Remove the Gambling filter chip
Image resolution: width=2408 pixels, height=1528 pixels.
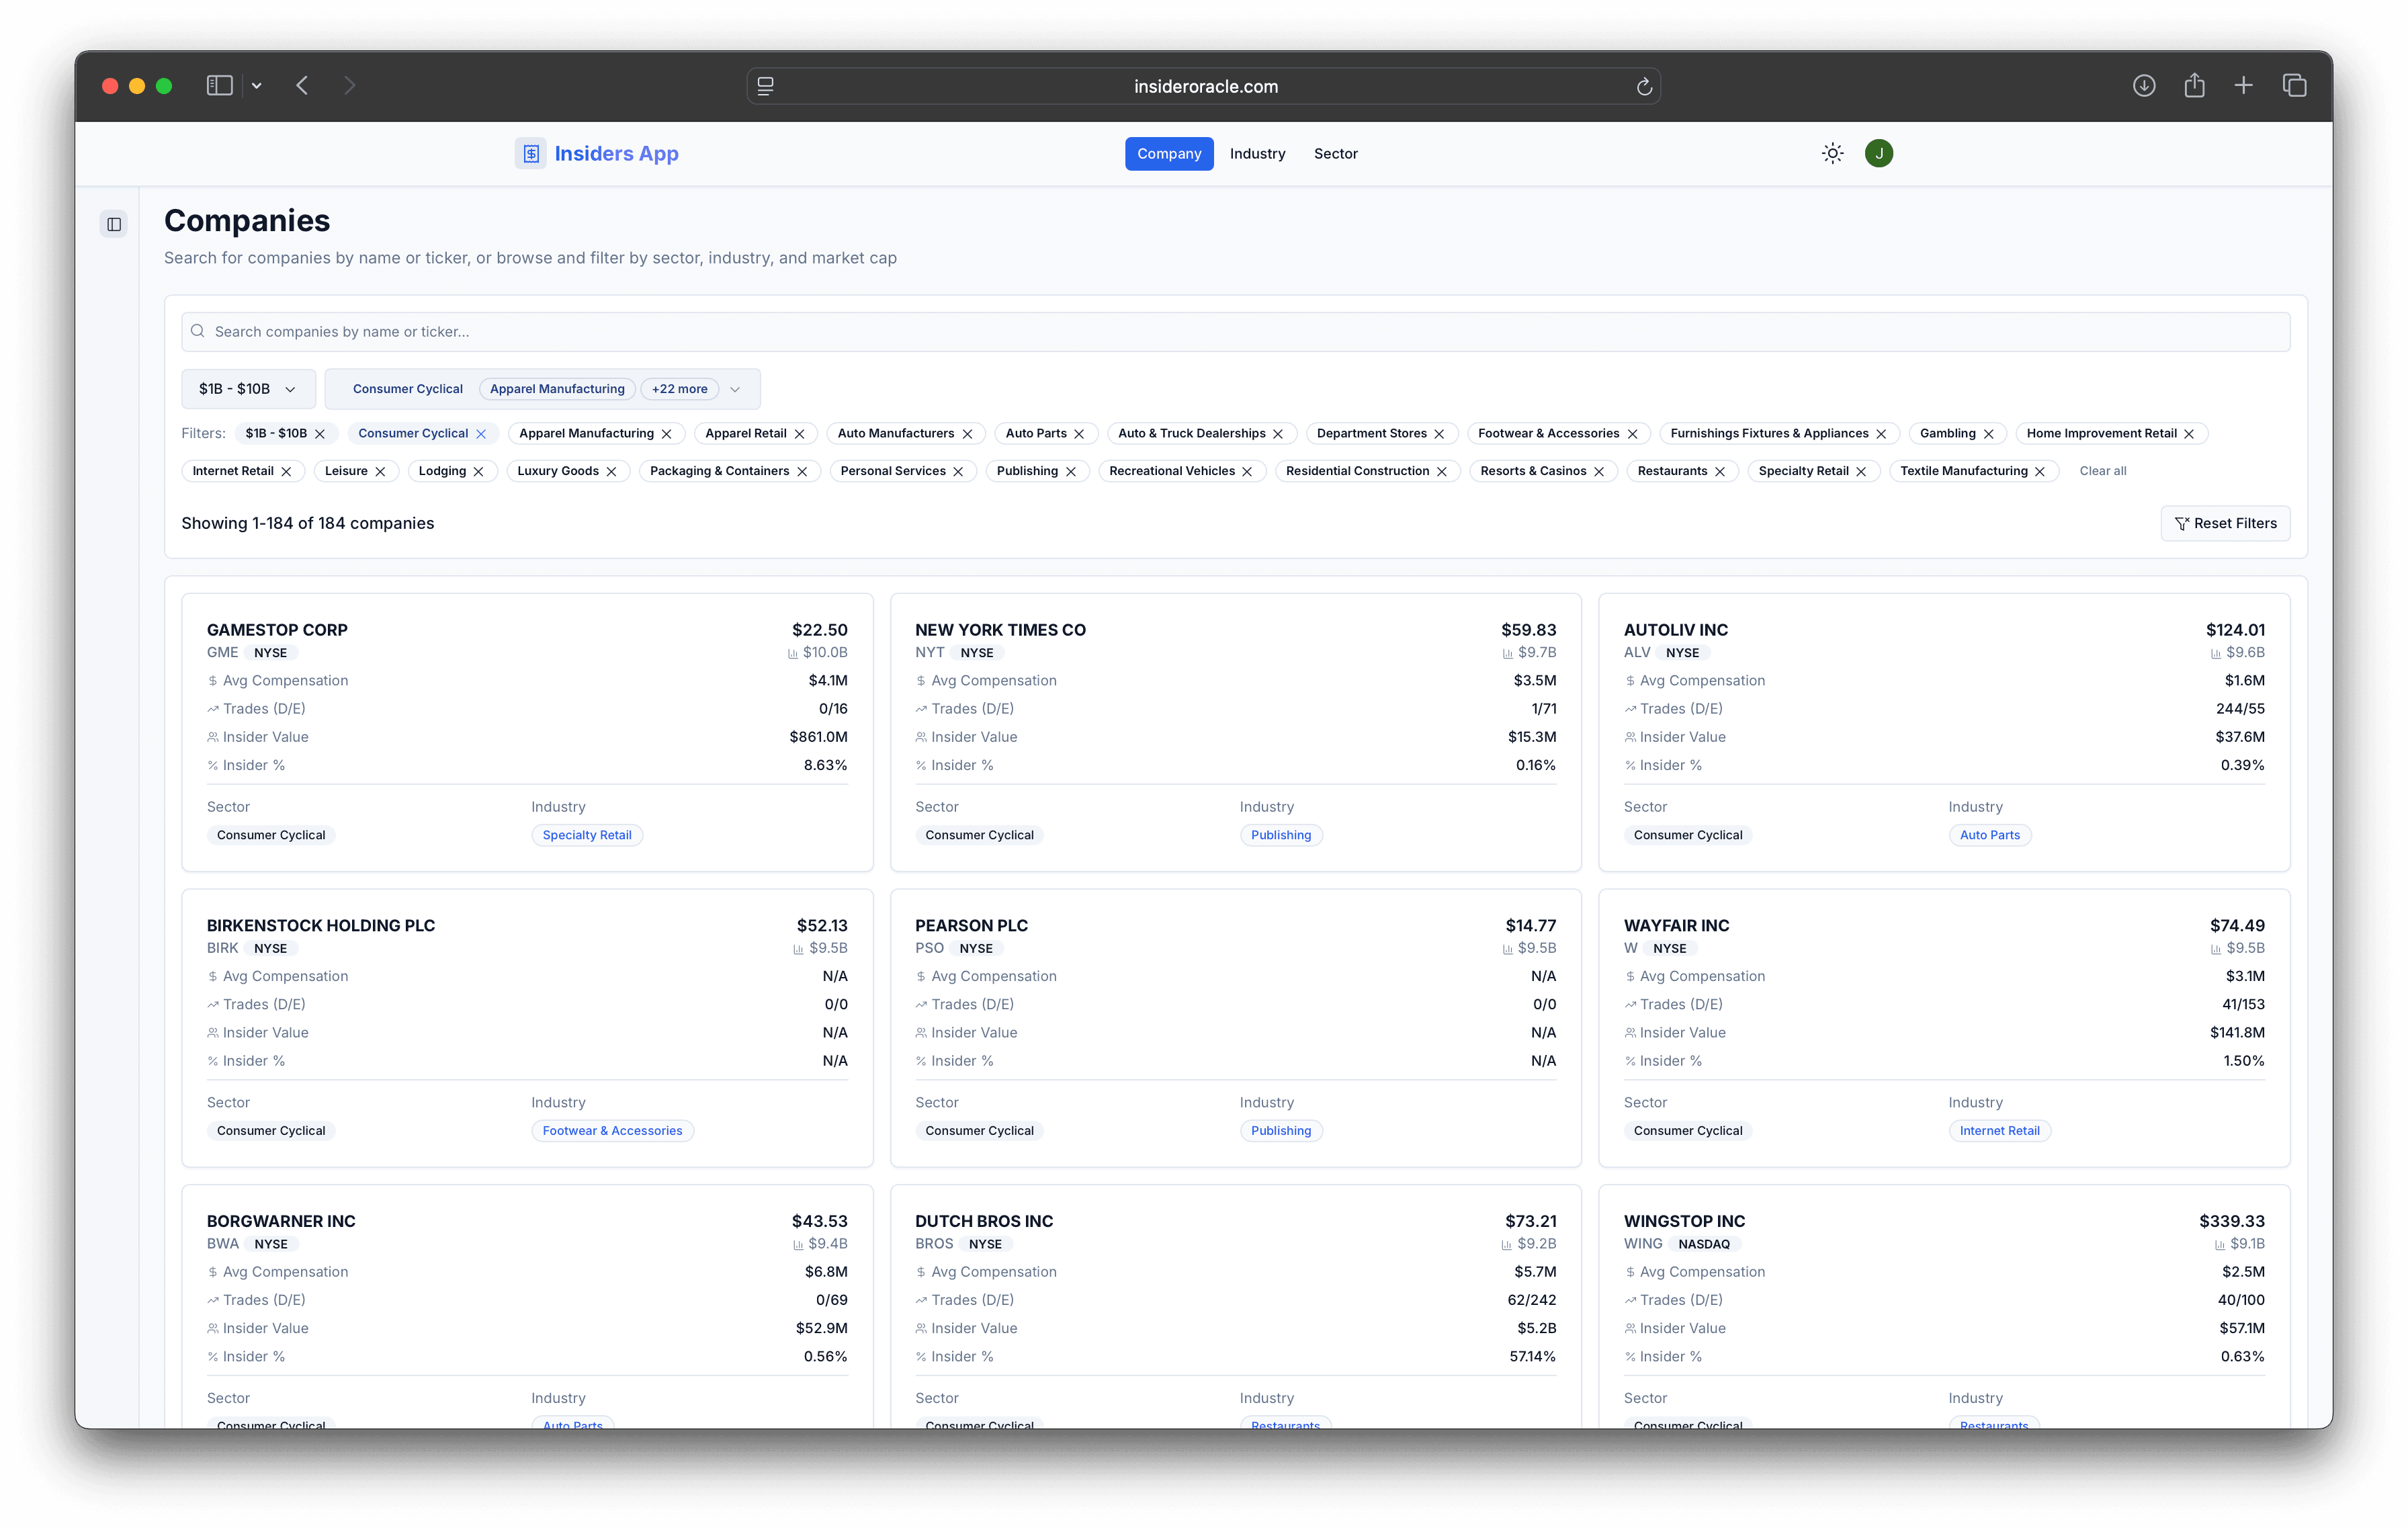coord(1988,433)
